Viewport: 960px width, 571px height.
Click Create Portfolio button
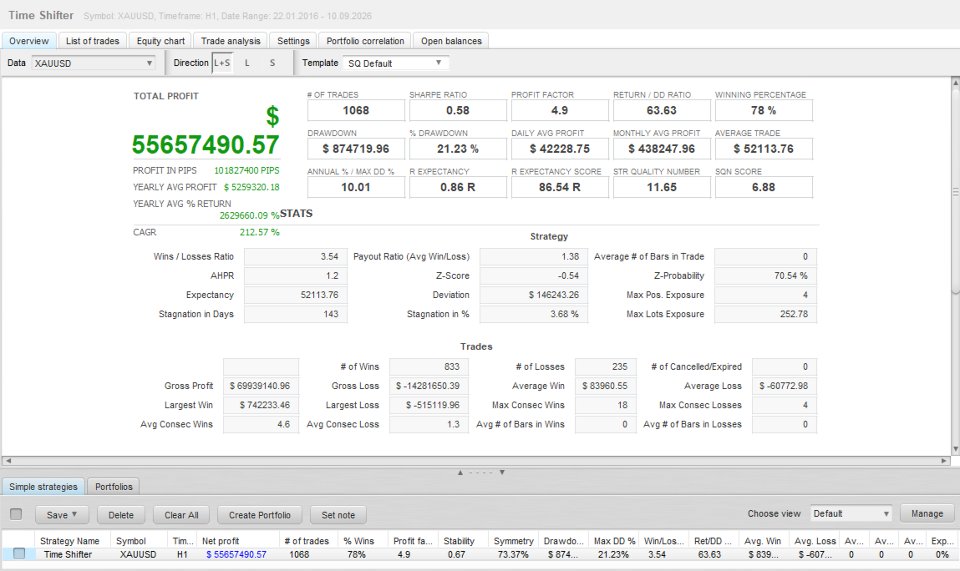tap(260, 515)
